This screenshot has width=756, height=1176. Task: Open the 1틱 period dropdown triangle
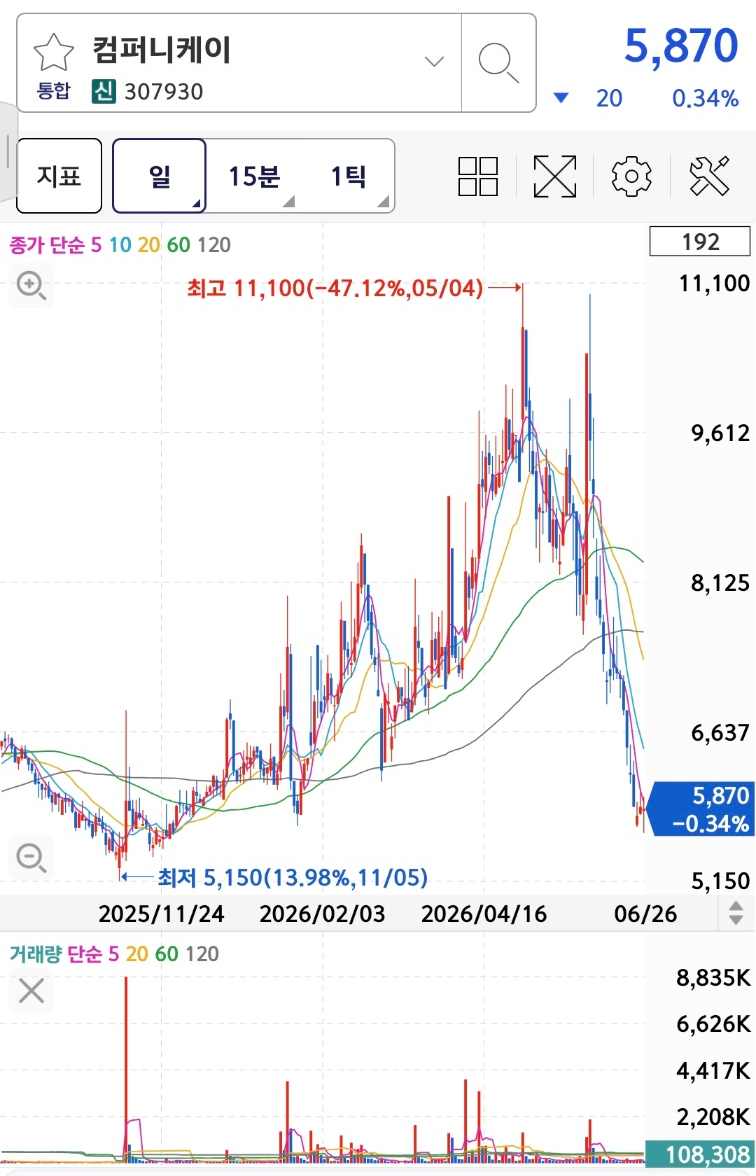tap(384, 202)
